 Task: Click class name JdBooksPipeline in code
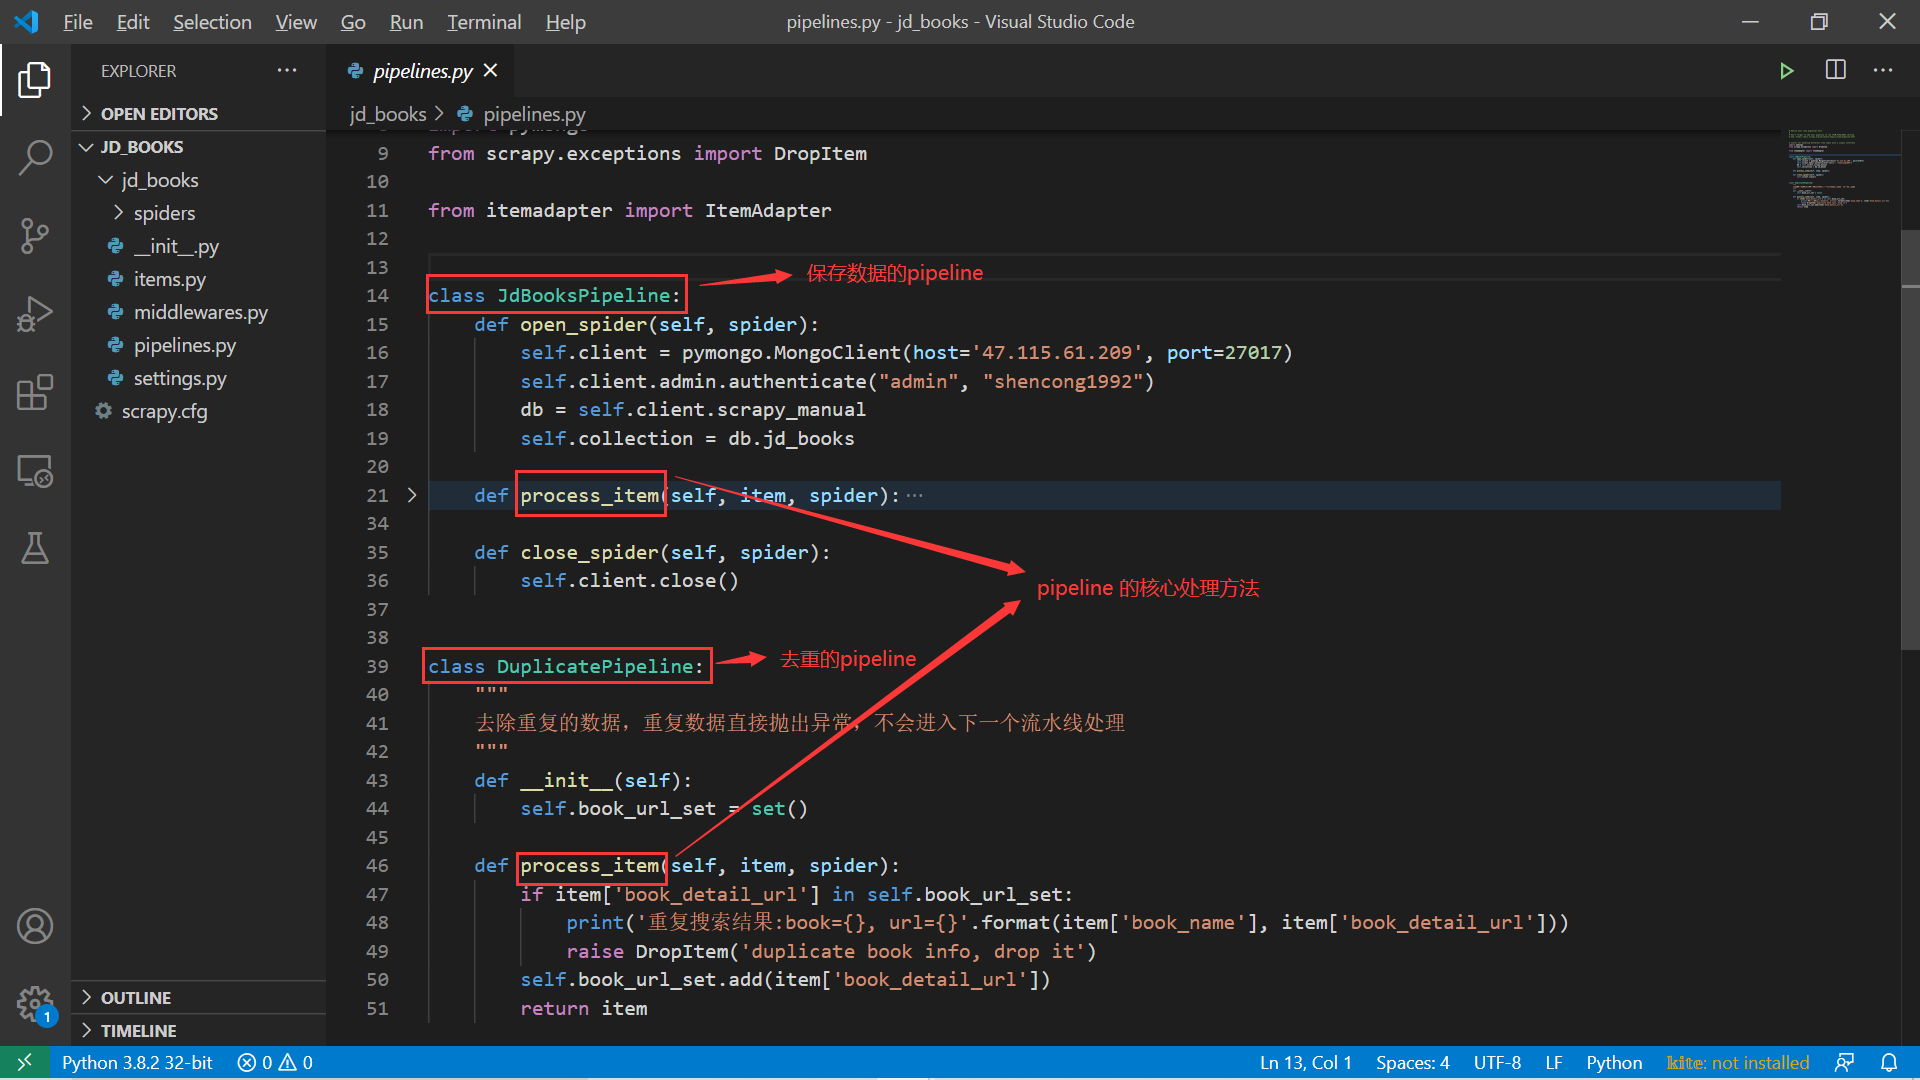[583, 295]
